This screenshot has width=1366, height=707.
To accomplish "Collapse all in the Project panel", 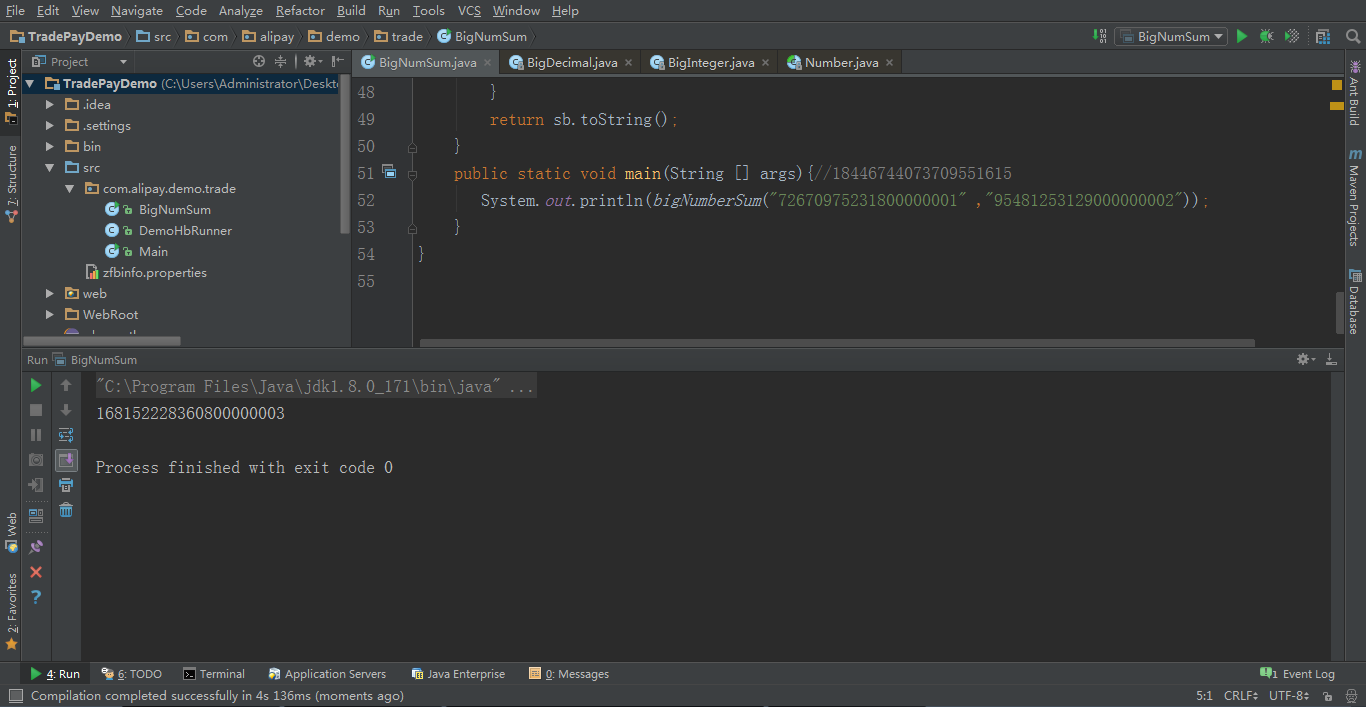I will [x=281, y=62].
